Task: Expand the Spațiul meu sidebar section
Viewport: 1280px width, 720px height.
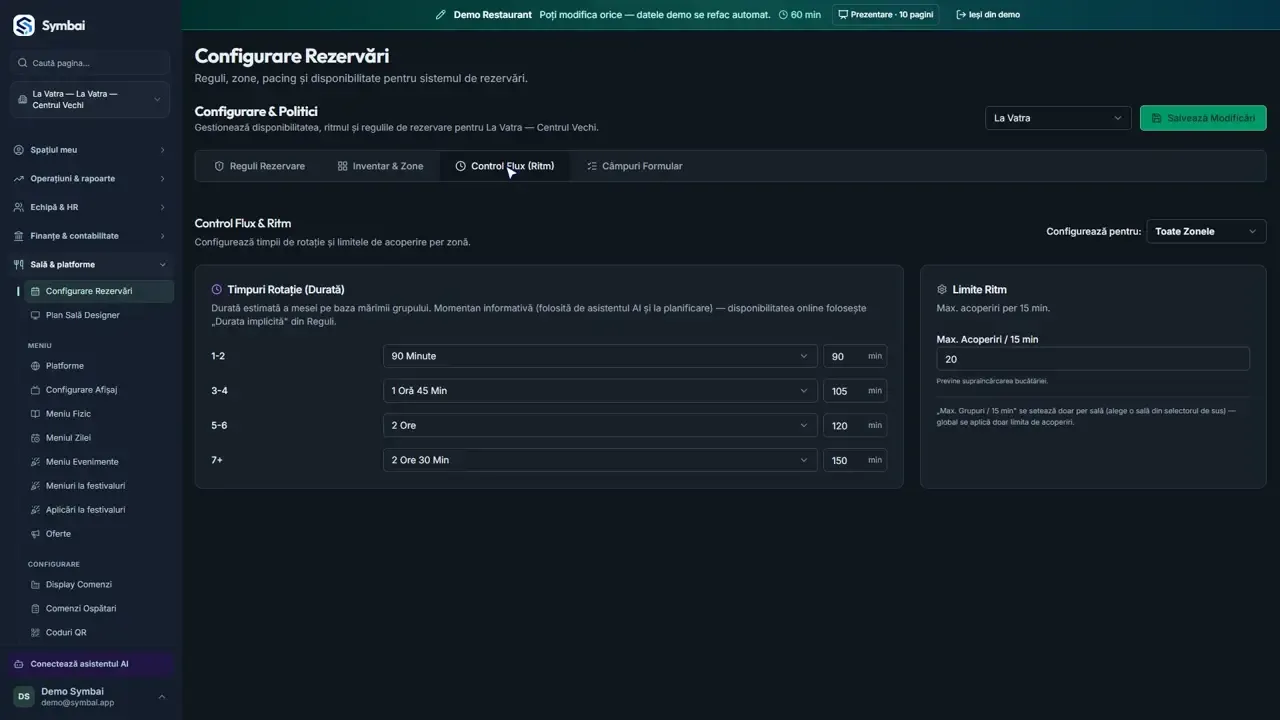Action: point(90,150)
